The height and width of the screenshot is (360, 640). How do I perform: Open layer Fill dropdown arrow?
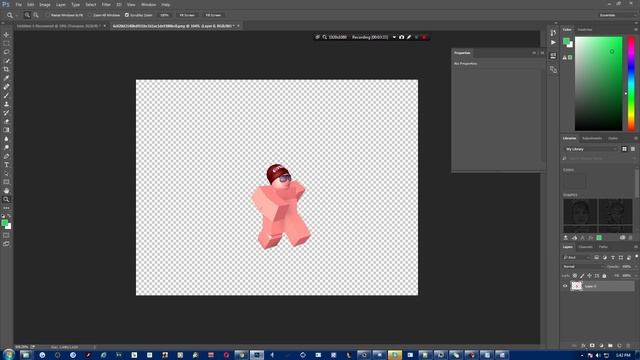pos(635,276)
